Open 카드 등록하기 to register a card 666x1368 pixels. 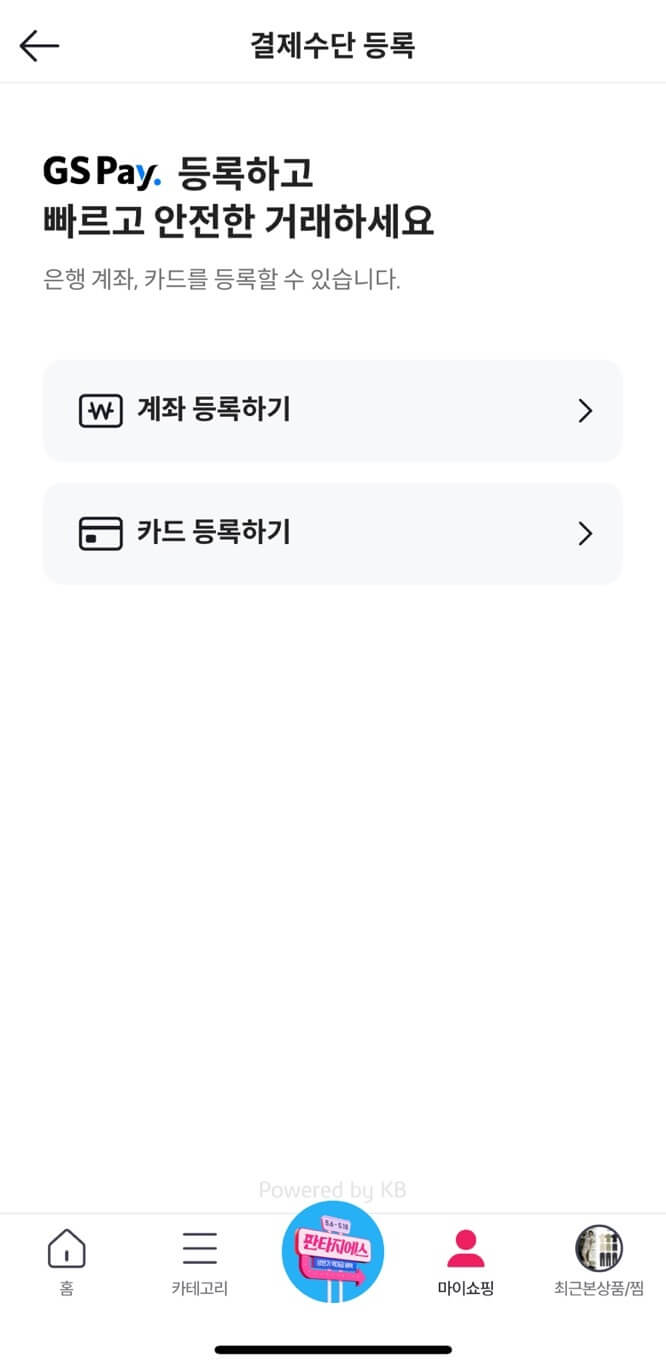coord(332,533)
